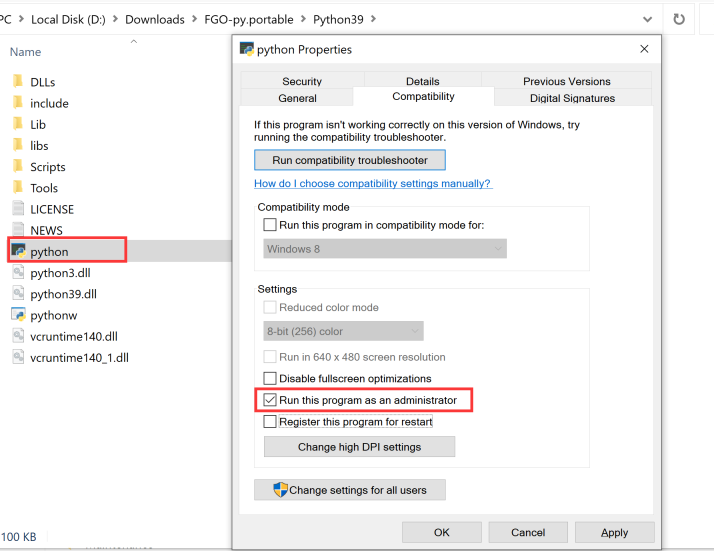The height and width of the screenshot is (551, 714).
Task: Open the Digital Signatures tab
Action: tap(572, 97)
